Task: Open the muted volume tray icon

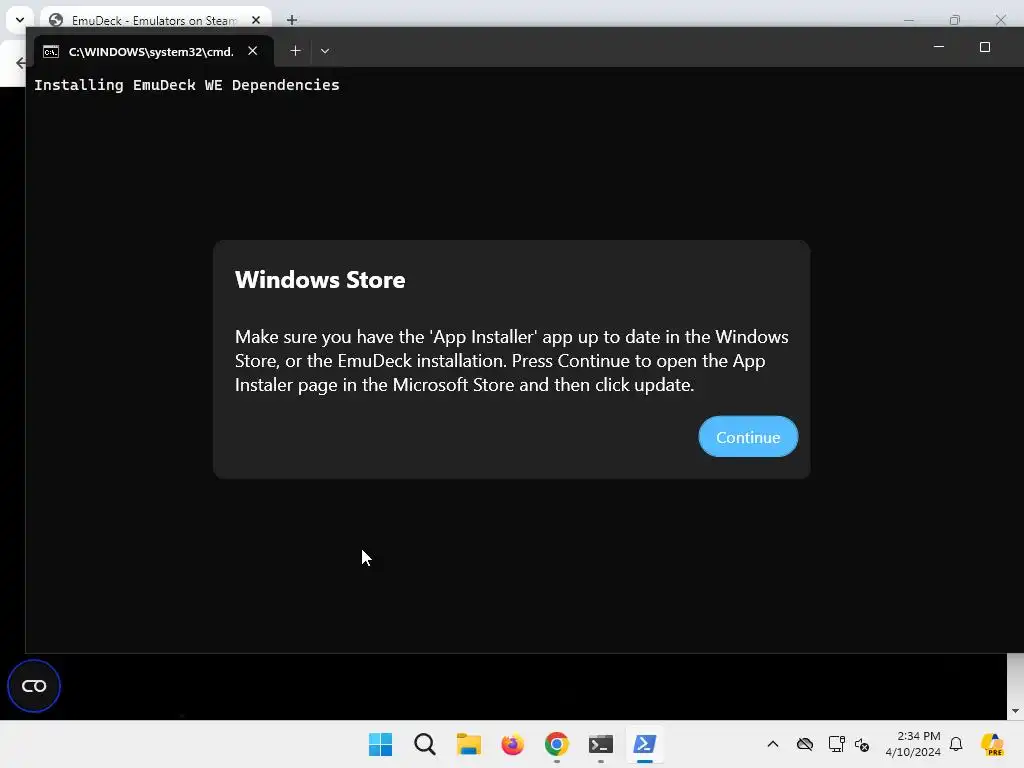Action: (862, 744)
